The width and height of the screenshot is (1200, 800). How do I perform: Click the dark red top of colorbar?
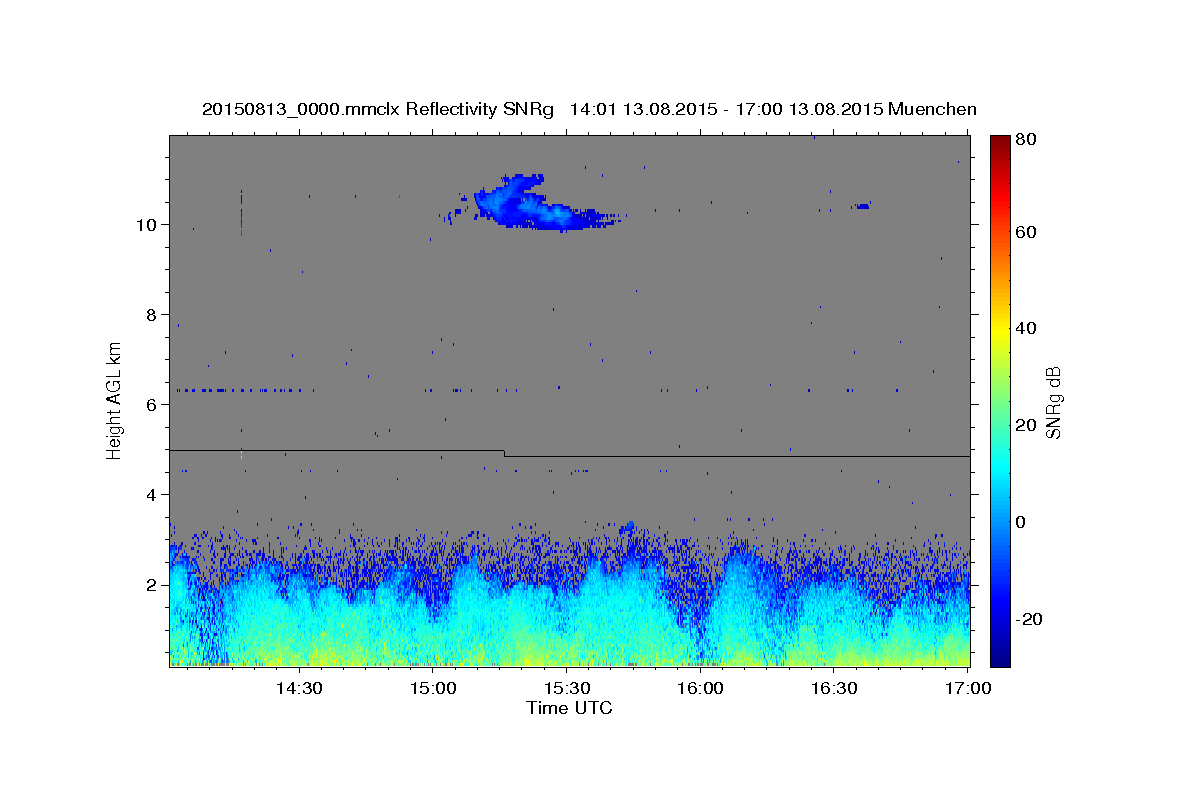pyautogui.click(x=999, y=142)
